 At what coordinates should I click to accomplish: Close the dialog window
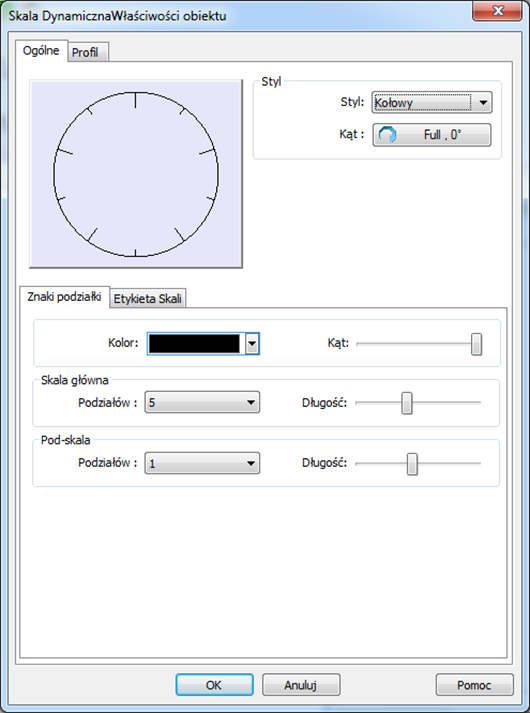tap(497, 10)
